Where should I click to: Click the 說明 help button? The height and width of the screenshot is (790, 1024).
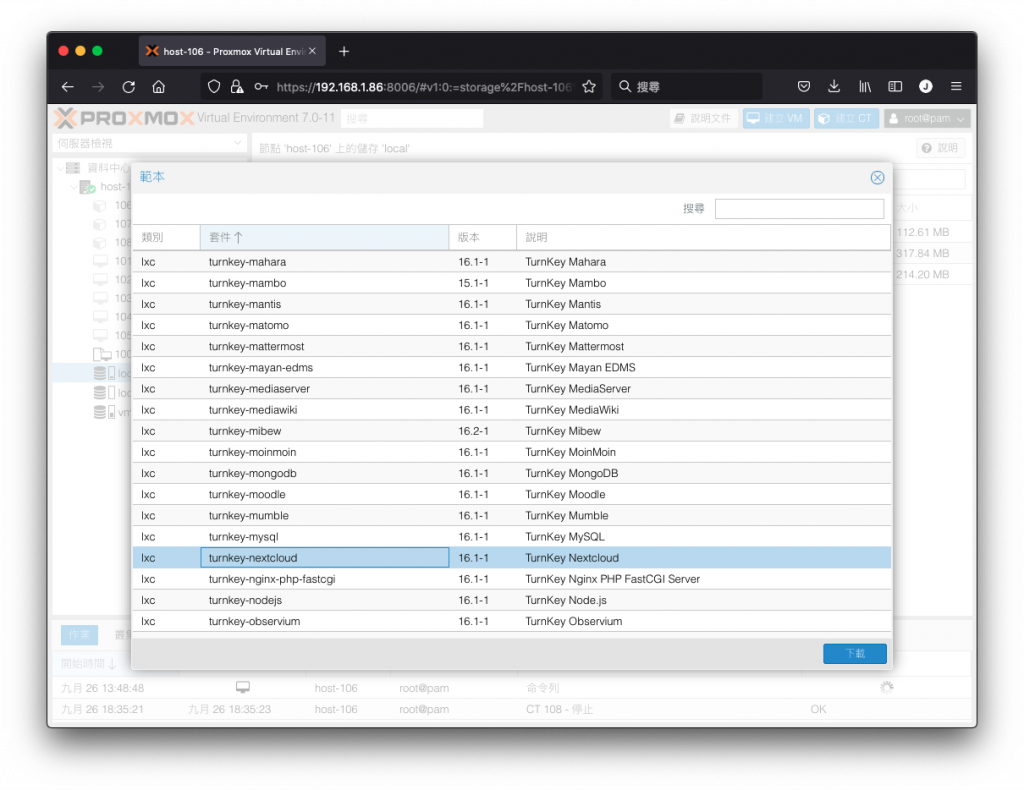(940, 148)
